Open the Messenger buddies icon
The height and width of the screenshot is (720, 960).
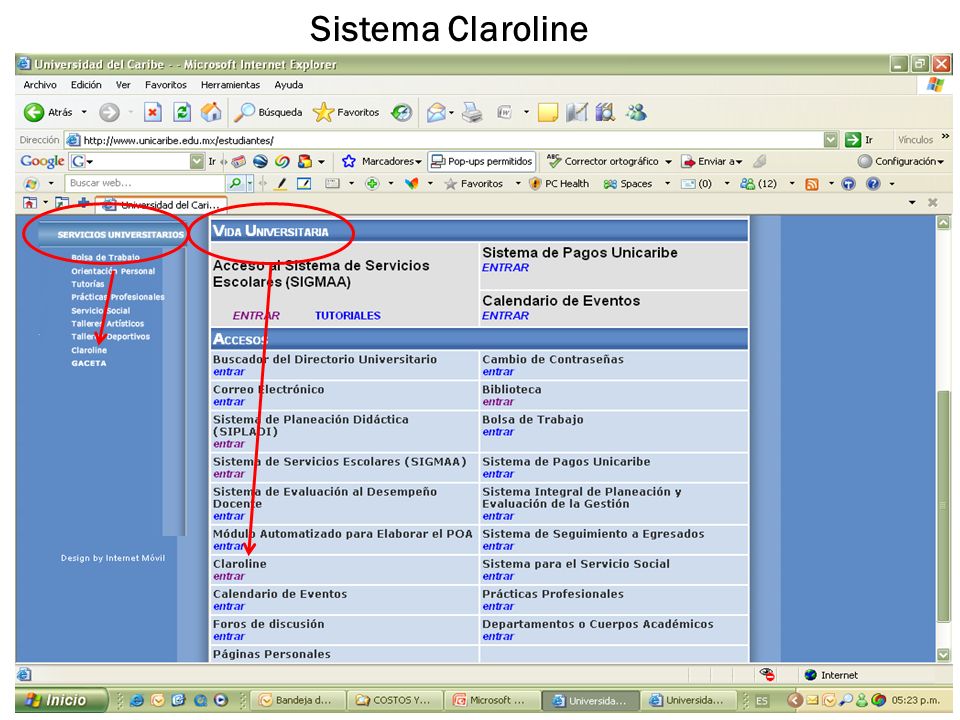coord(636,112)
